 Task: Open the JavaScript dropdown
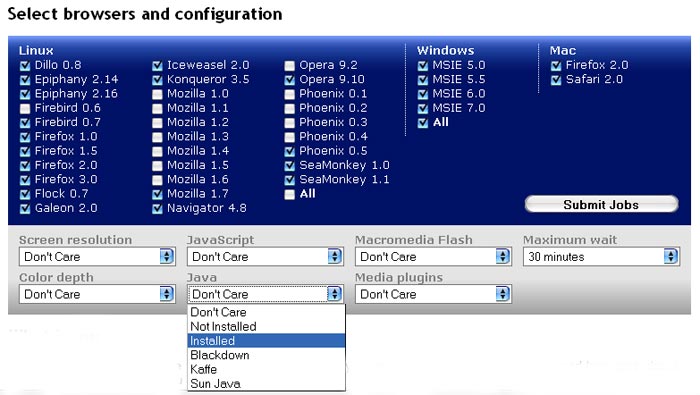tap(265, 257)
